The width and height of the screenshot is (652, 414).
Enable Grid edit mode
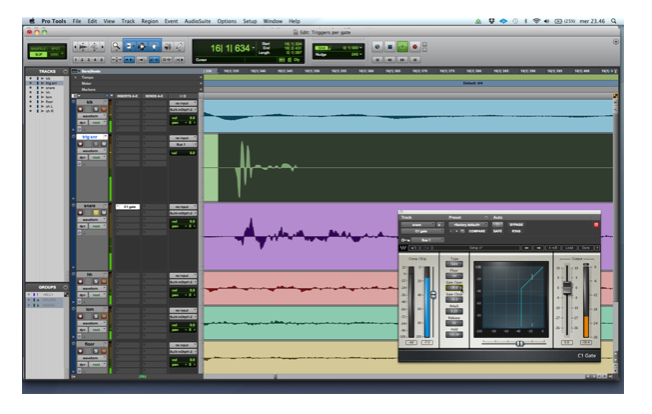pyautogui.click(x=56, y=54)
